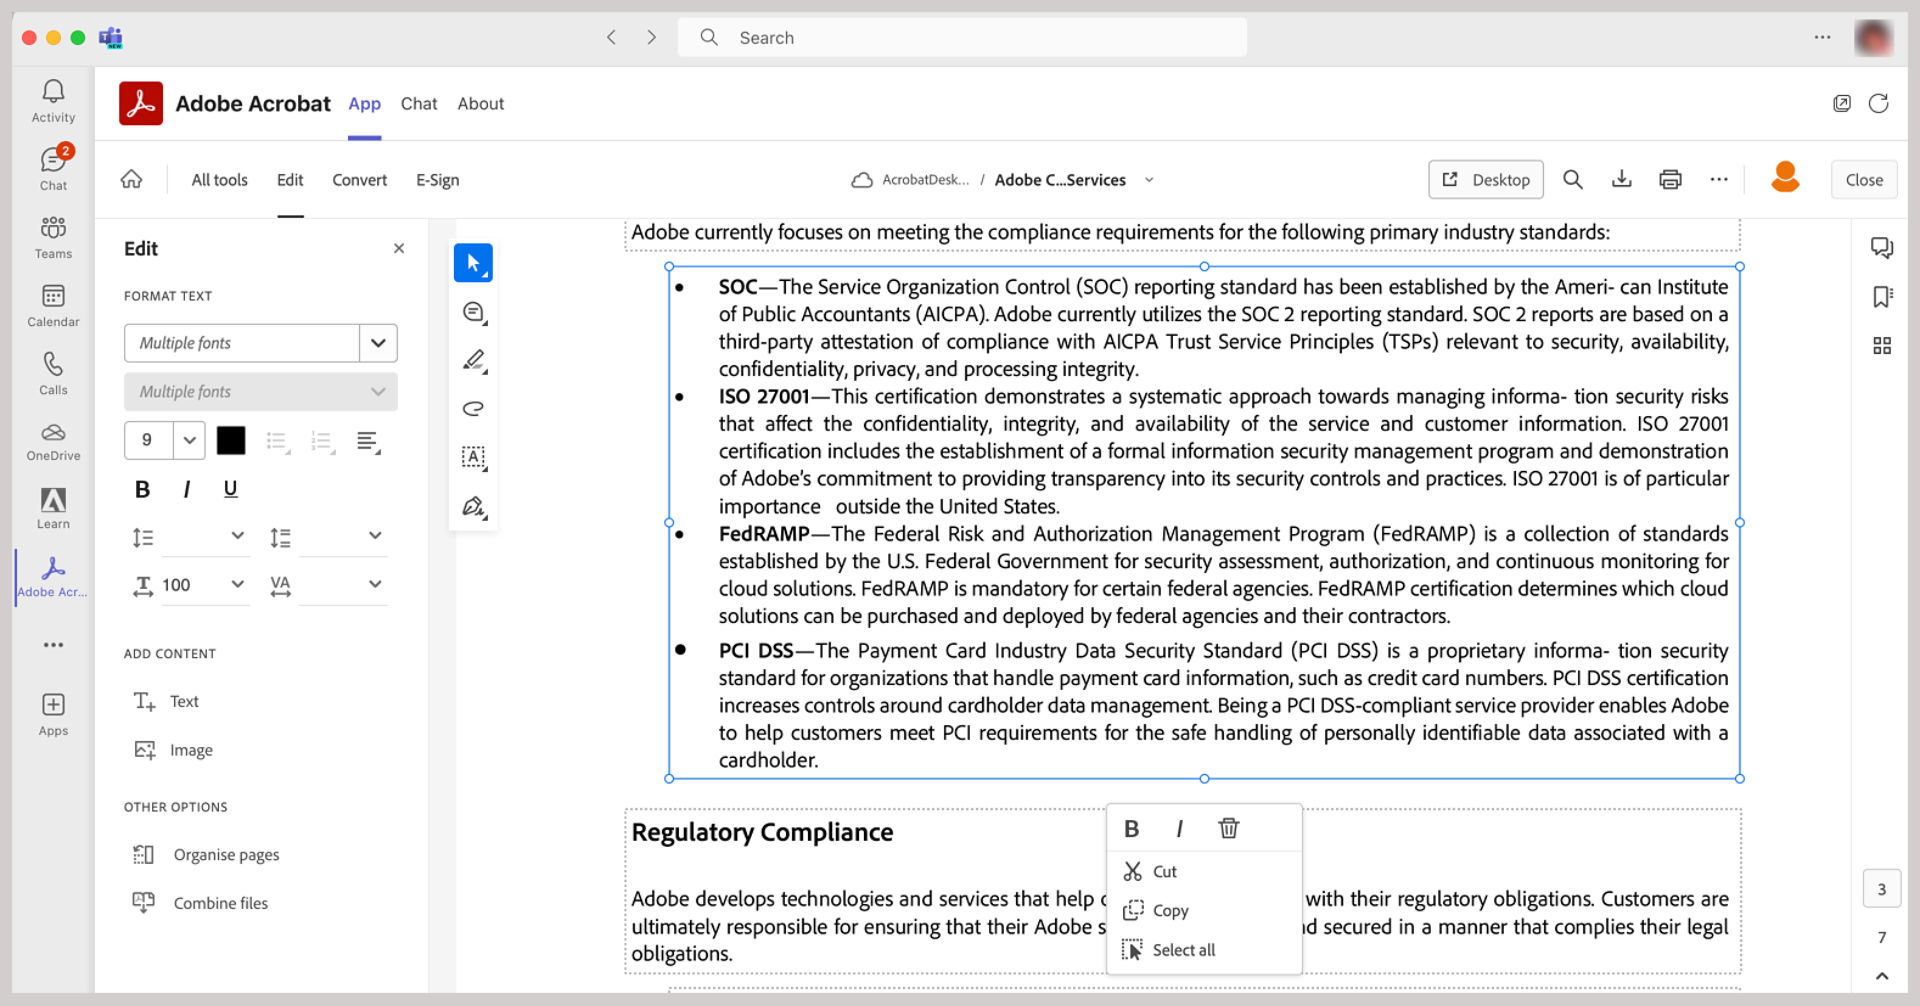Print the document
The width and height of the screenshot is (1920, 1006).
(1670, 179)
